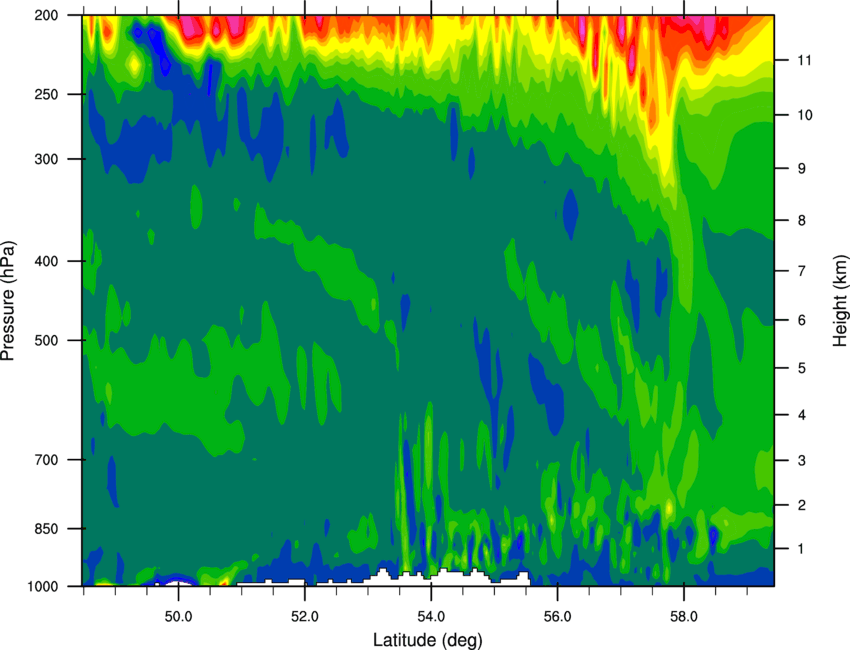Click the 1000 pressure tick label
The image size is (850, 650).
point(42,587)
